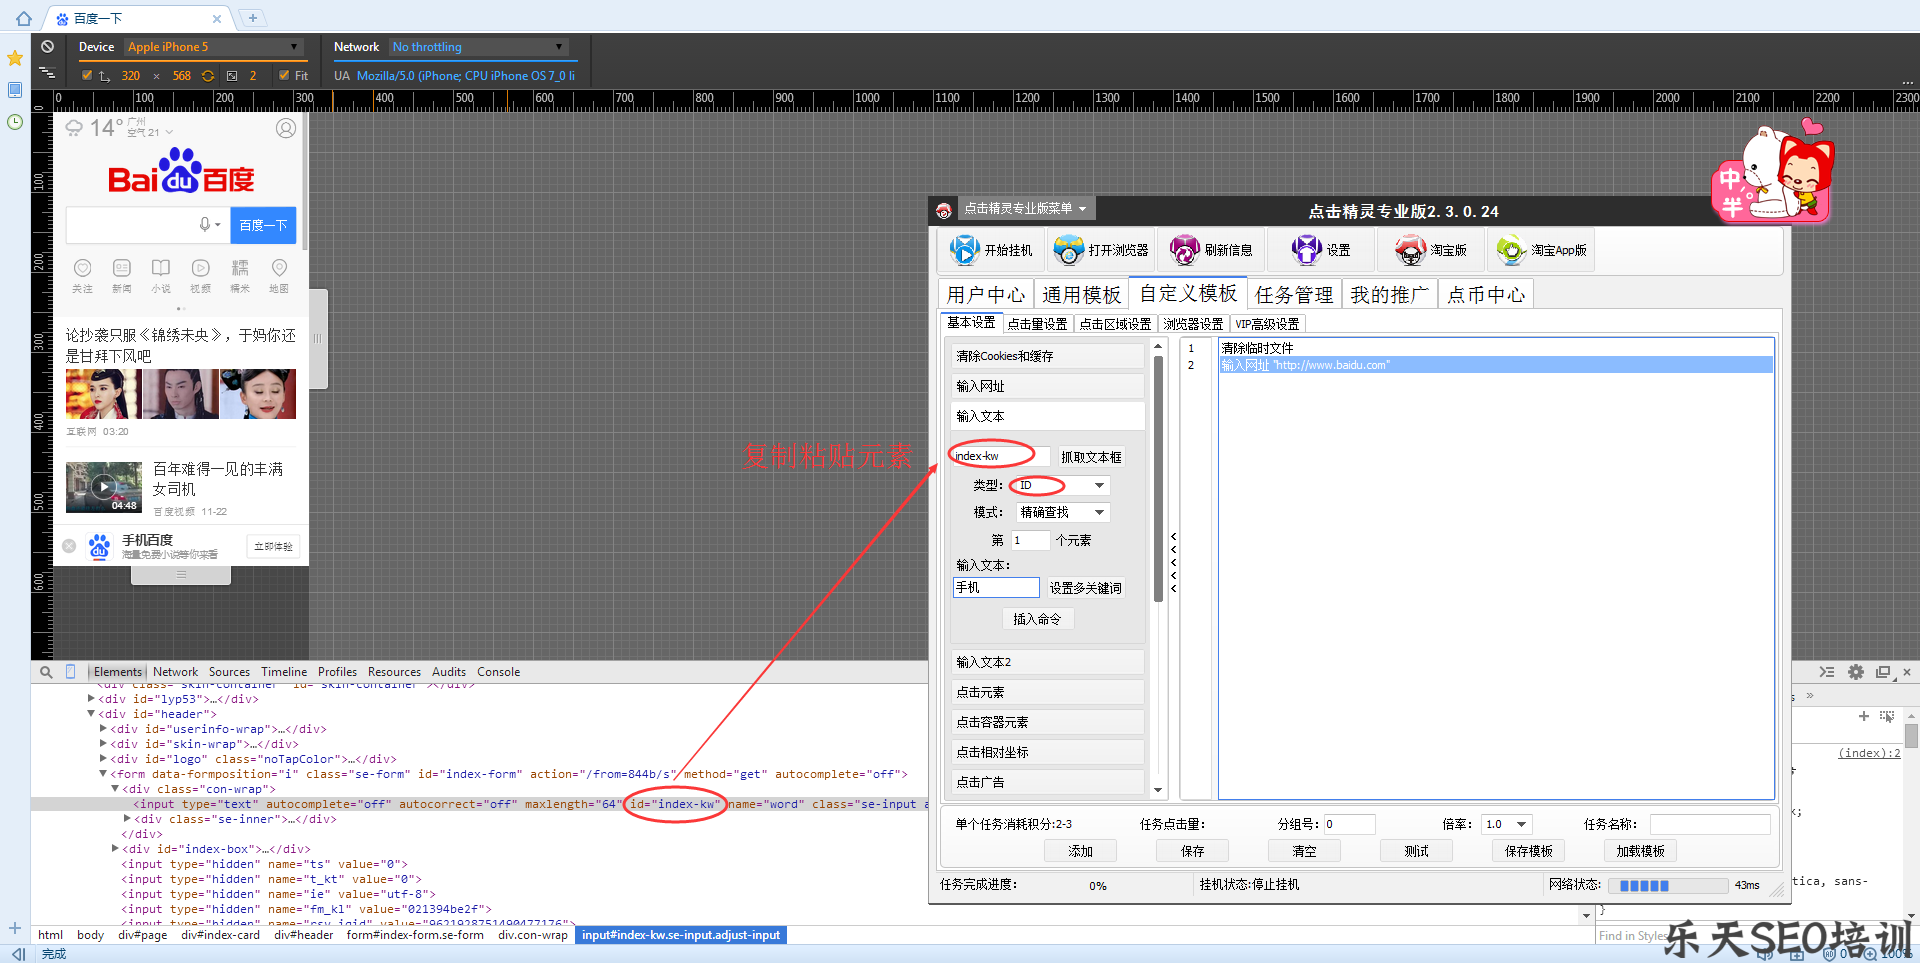The height and width of the screenshot is (963, 1920).
Task: Open 设置 settings in the toolbar
Action: coord(1306,250)
